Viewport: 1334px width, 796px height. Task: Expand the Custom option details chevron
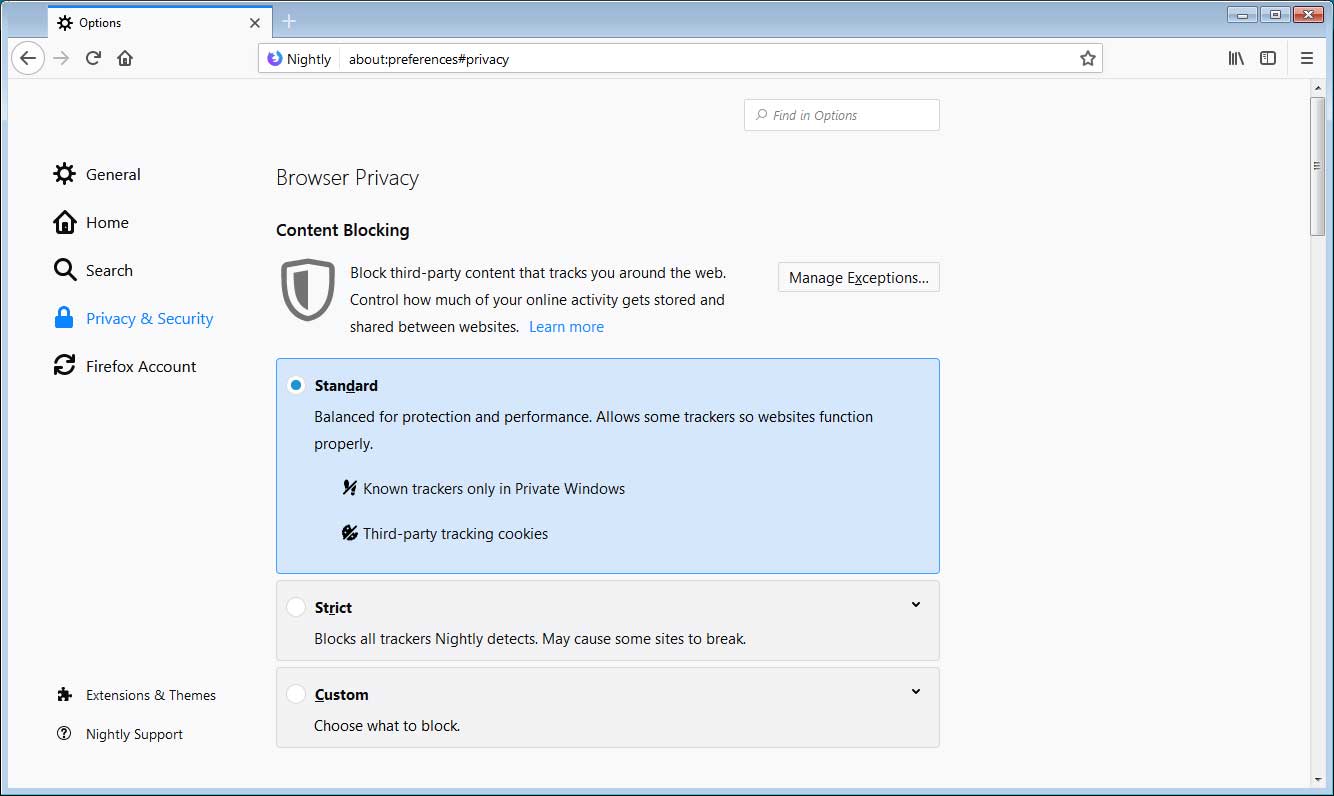pos(916,691)
